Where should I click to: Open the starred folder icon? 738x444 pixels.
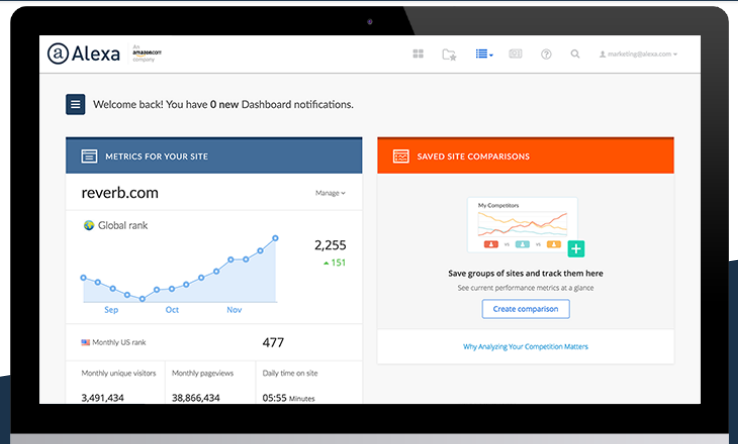click(x=449, y=55)
